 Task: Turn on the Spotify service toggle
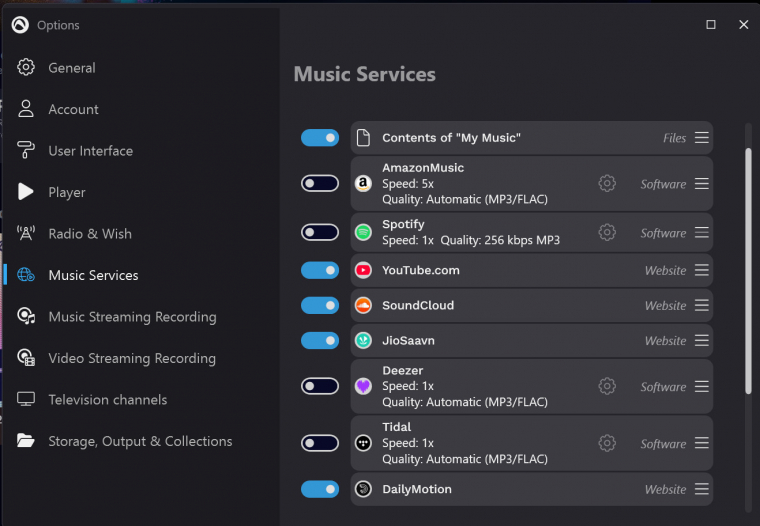pyautogui.click(x=320, y=232)
